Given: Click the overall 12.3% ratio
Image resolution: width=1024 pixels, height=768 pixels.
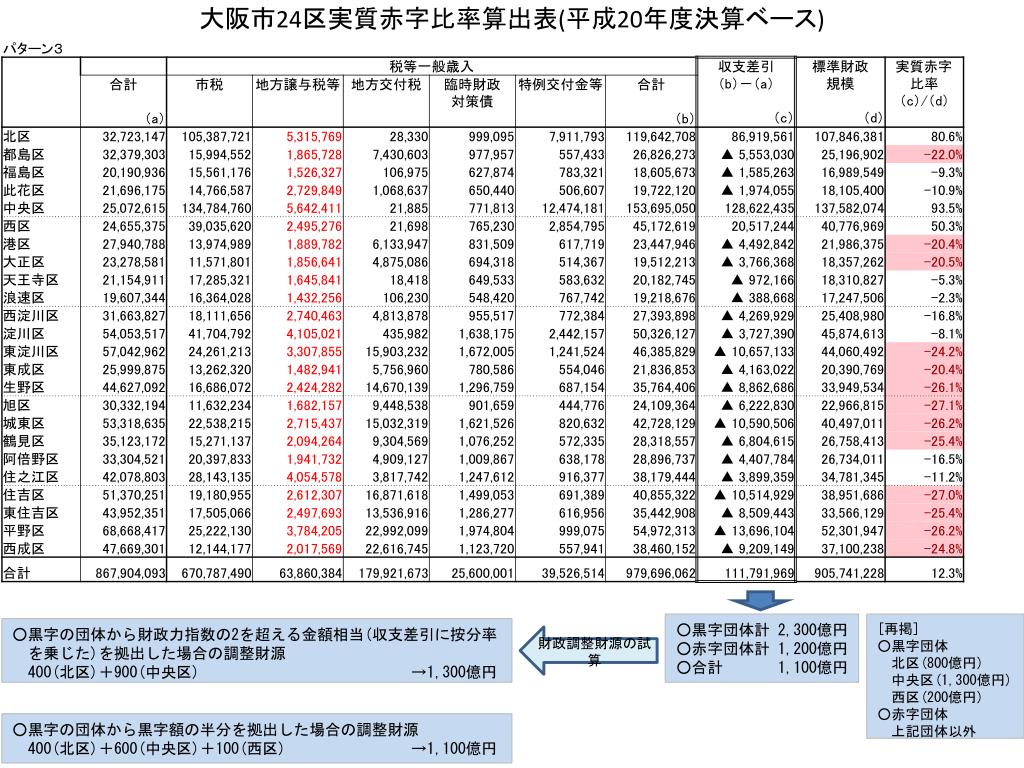Looking at the screenshot, I should pyautogui.click(x=946, y=573).
